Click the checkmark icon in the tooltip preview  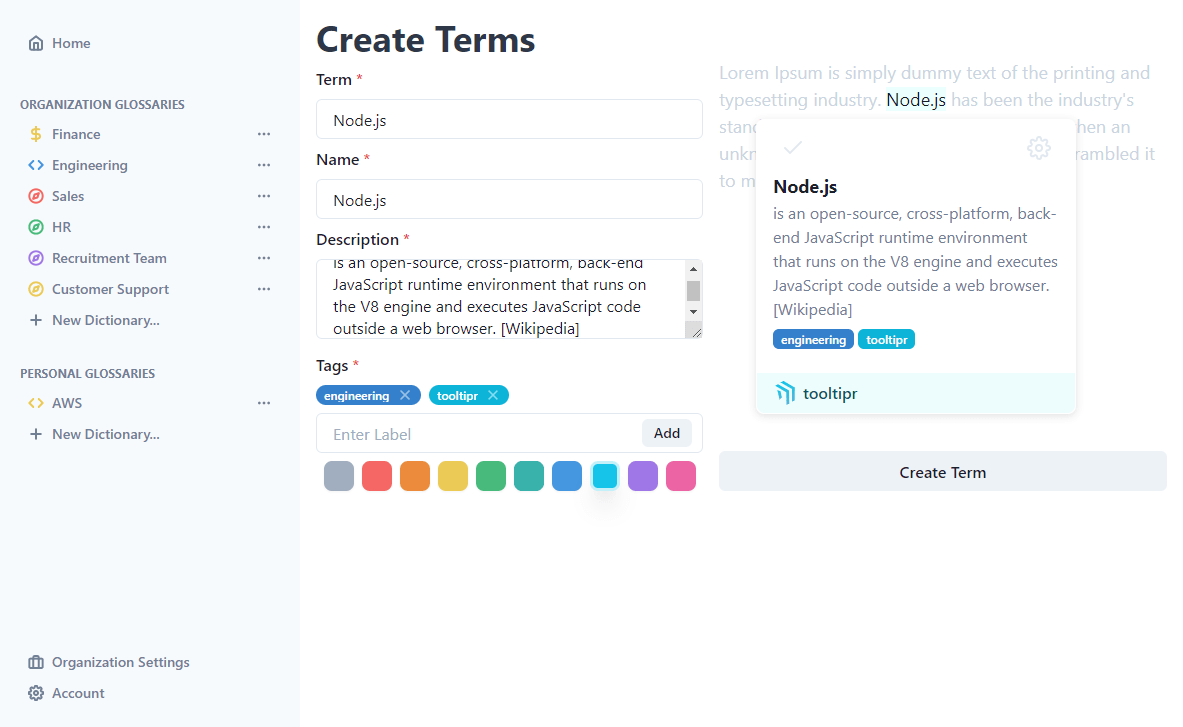793,148
